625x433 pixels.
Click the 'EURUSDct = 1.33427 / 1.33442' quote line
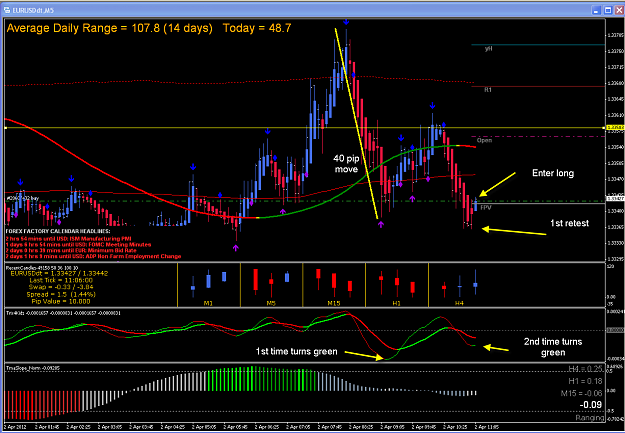(x=59, y=274)
